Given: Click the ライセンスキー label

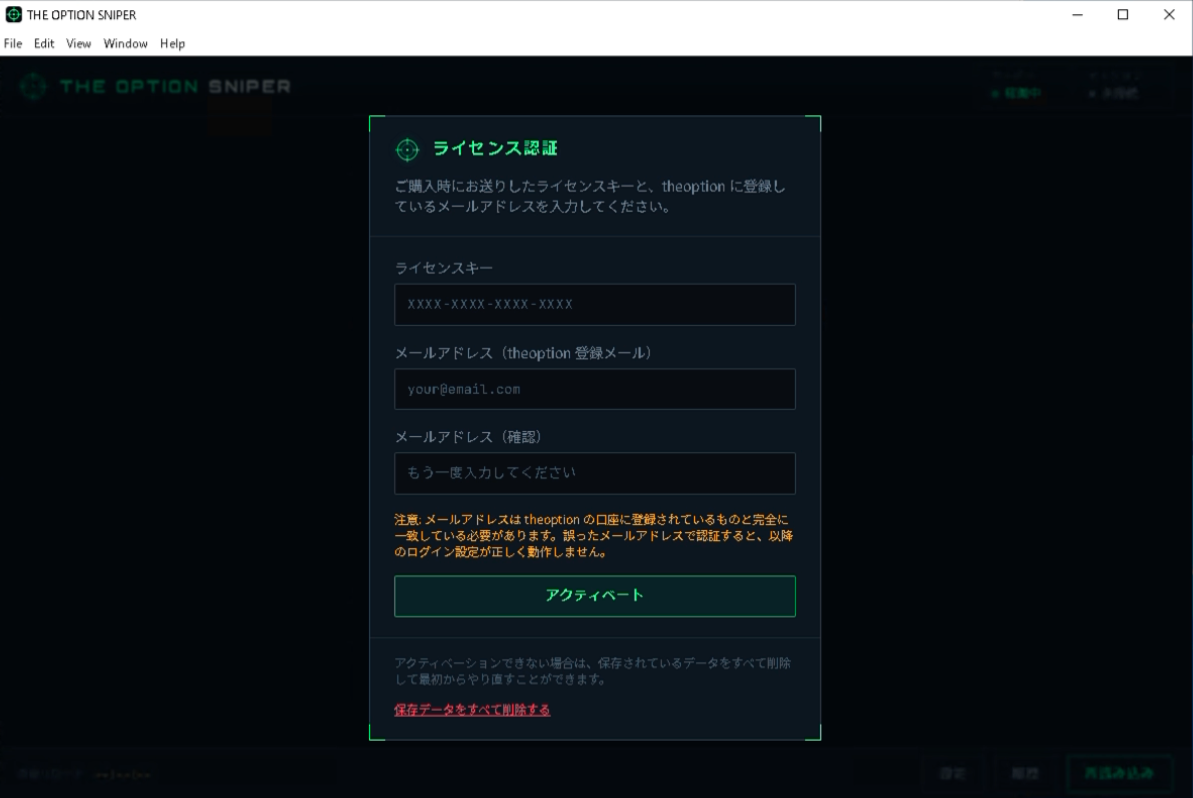Looking at the screenshot, I should point(444,268).
